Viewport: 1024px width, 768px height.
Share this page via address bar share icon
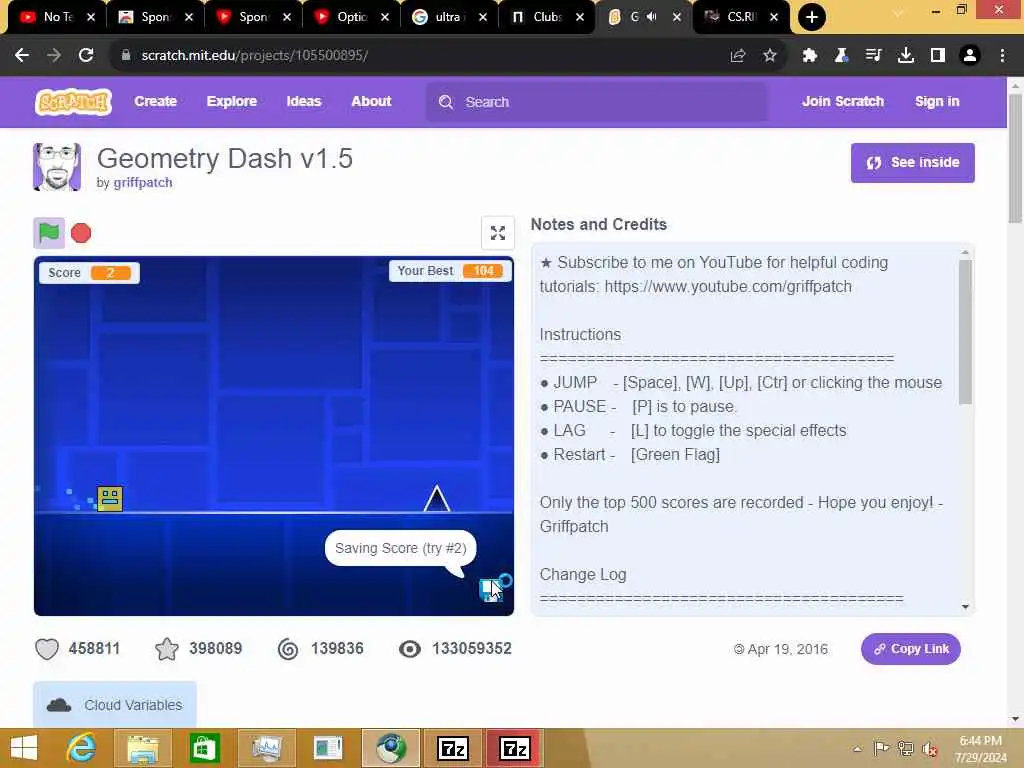pyautogui.click(x=738, y=56)
